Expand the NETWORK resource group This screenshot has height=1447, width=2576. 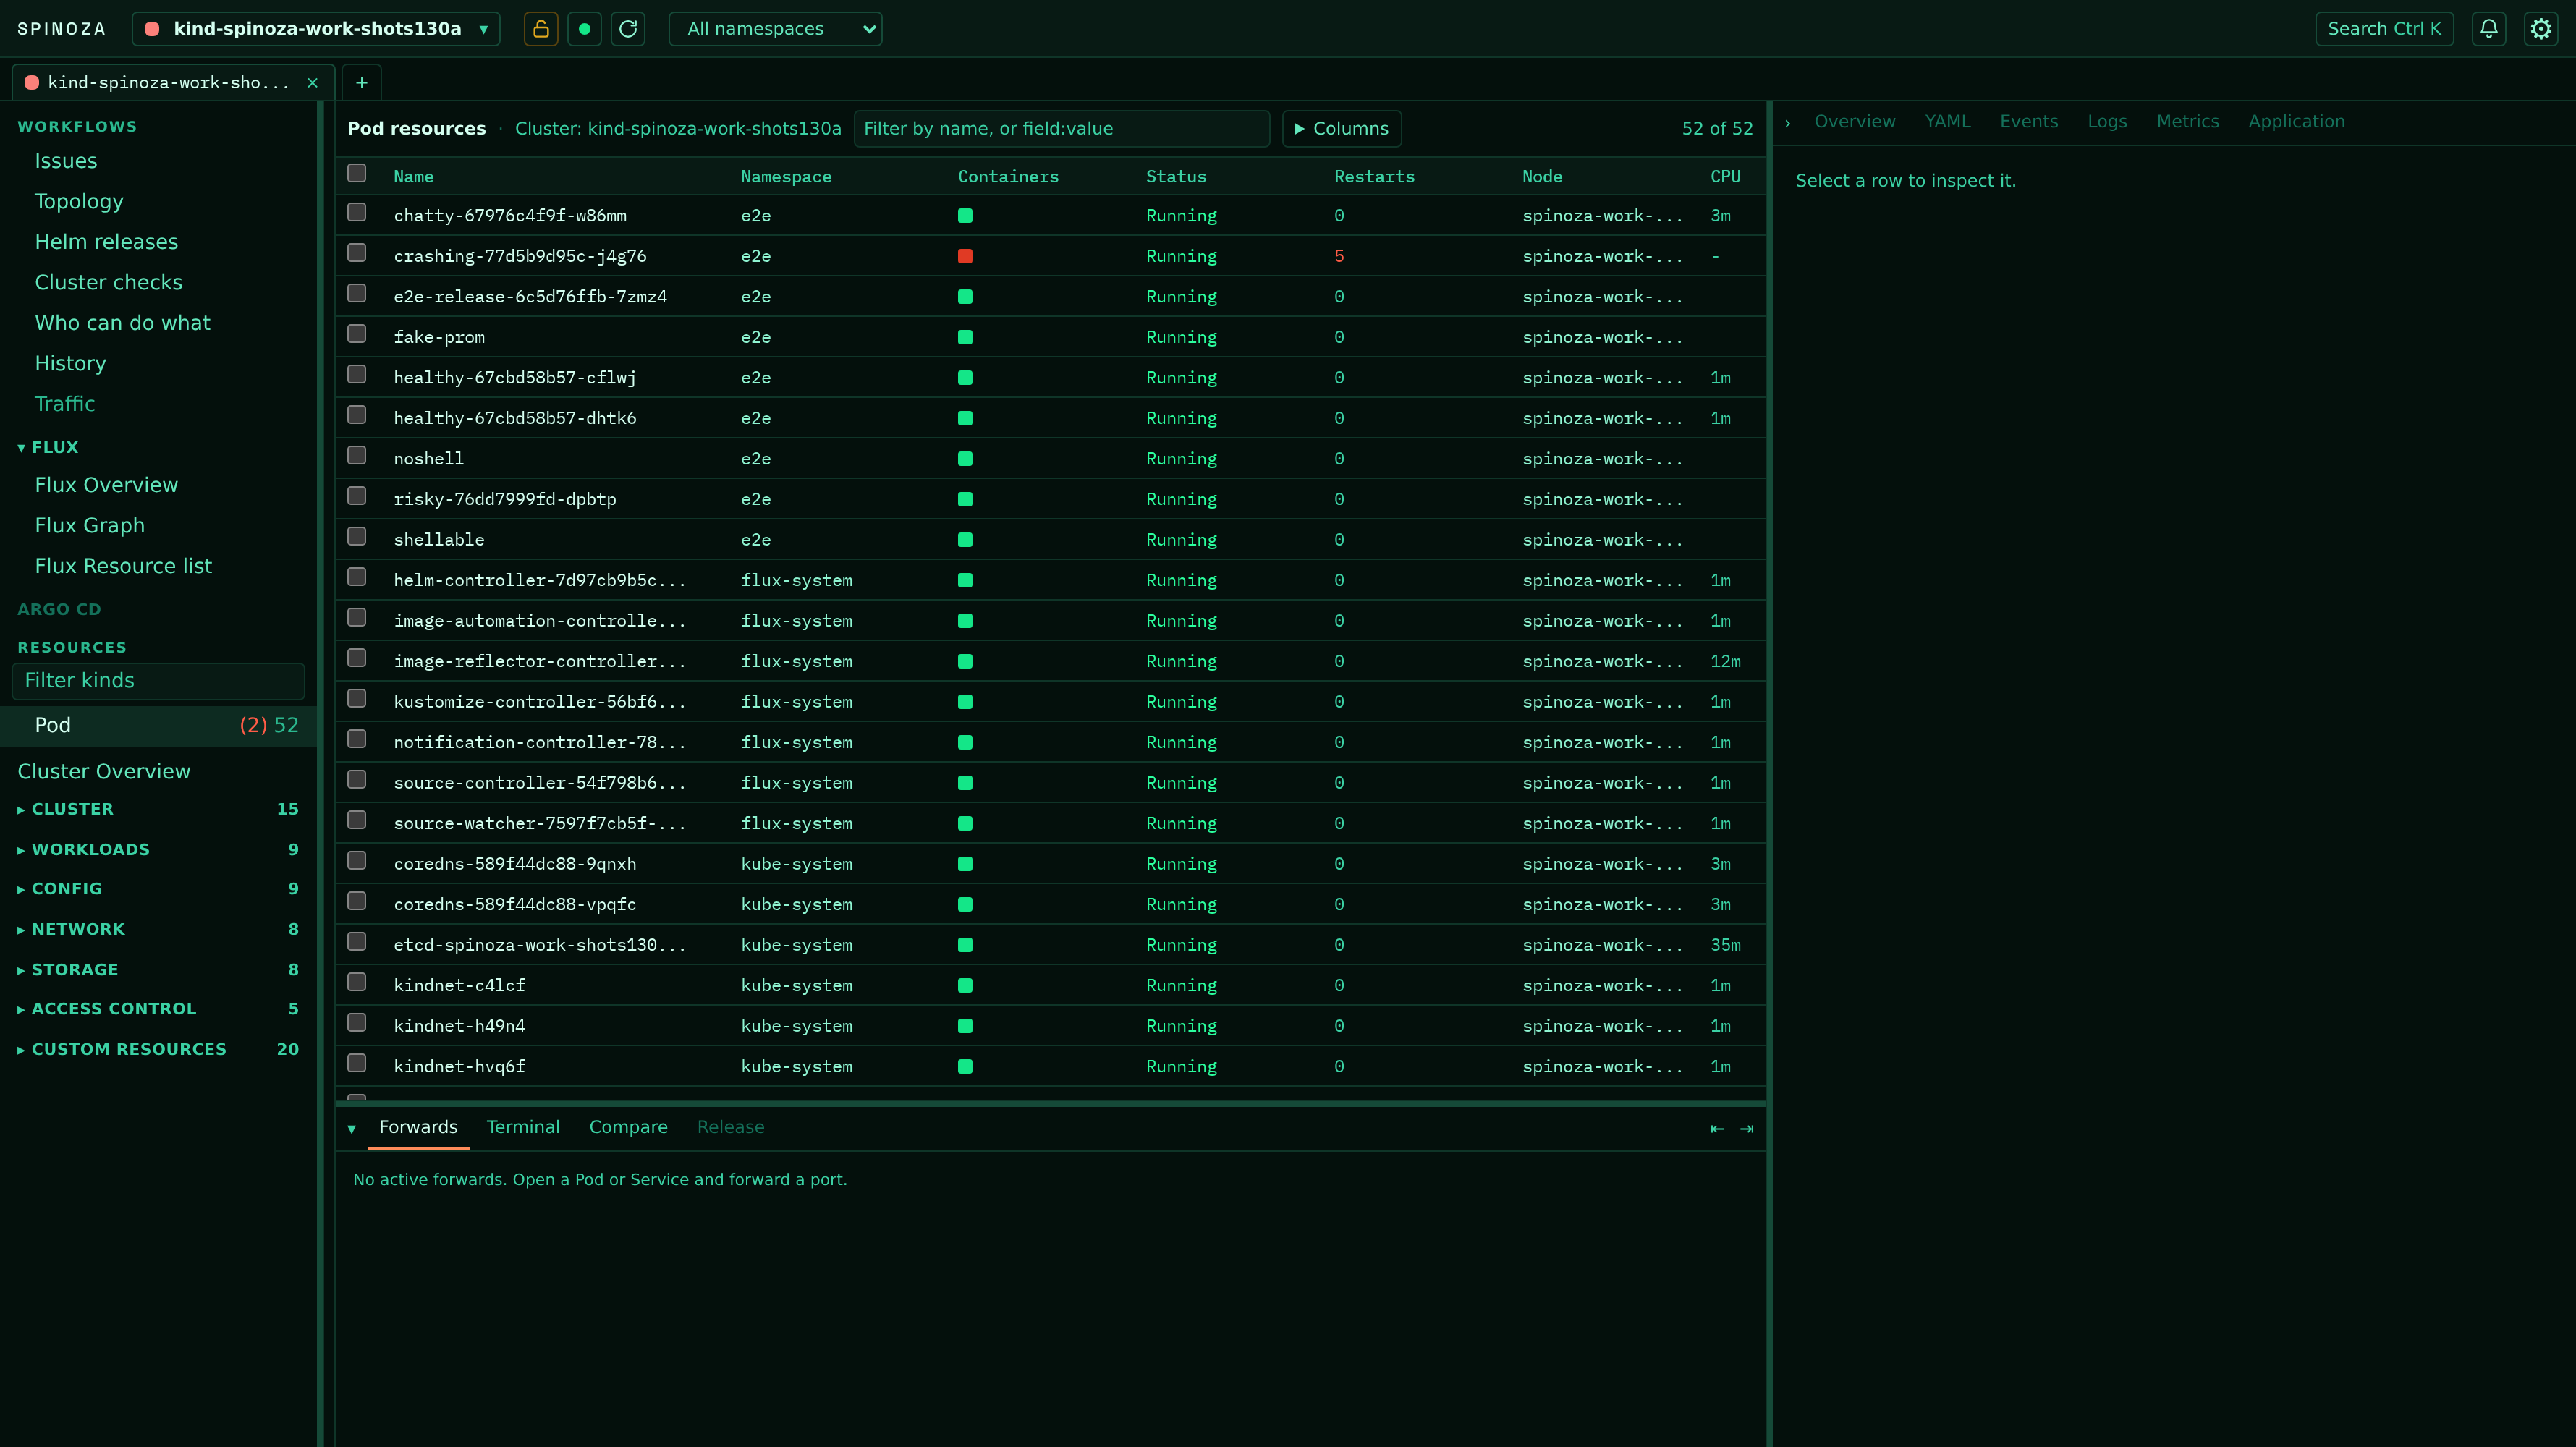158,929
